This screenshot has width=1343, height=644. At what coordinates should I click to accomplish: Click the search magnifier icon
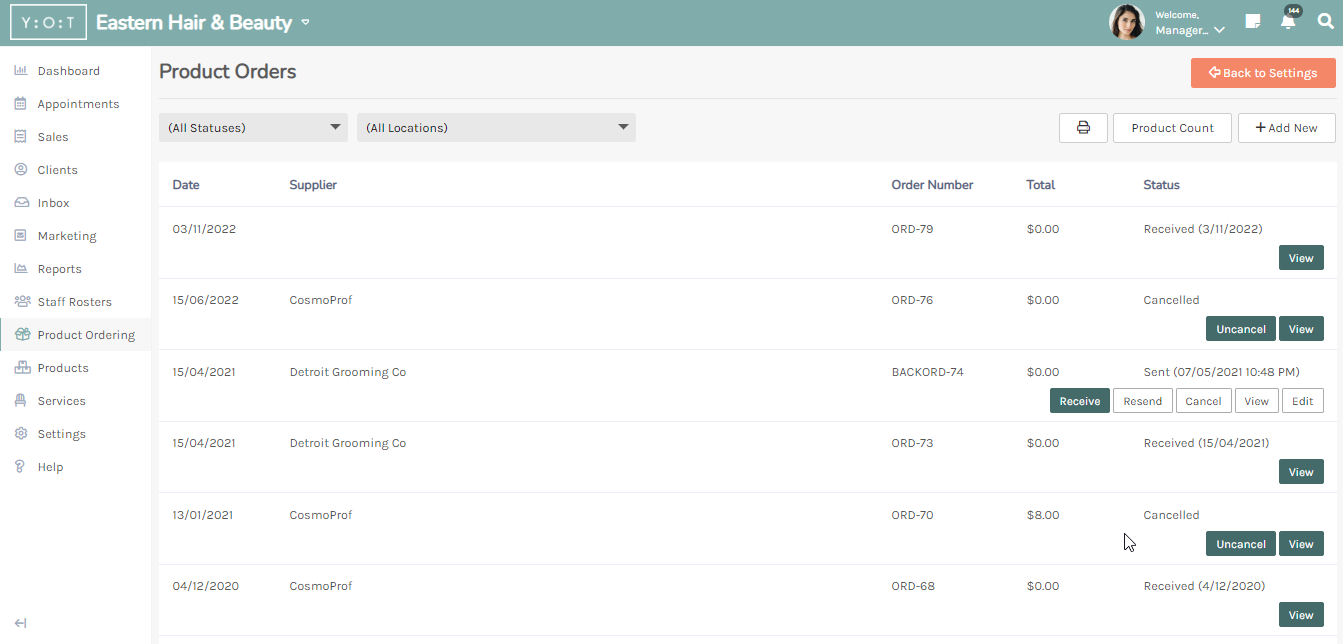click(1325, 22)
